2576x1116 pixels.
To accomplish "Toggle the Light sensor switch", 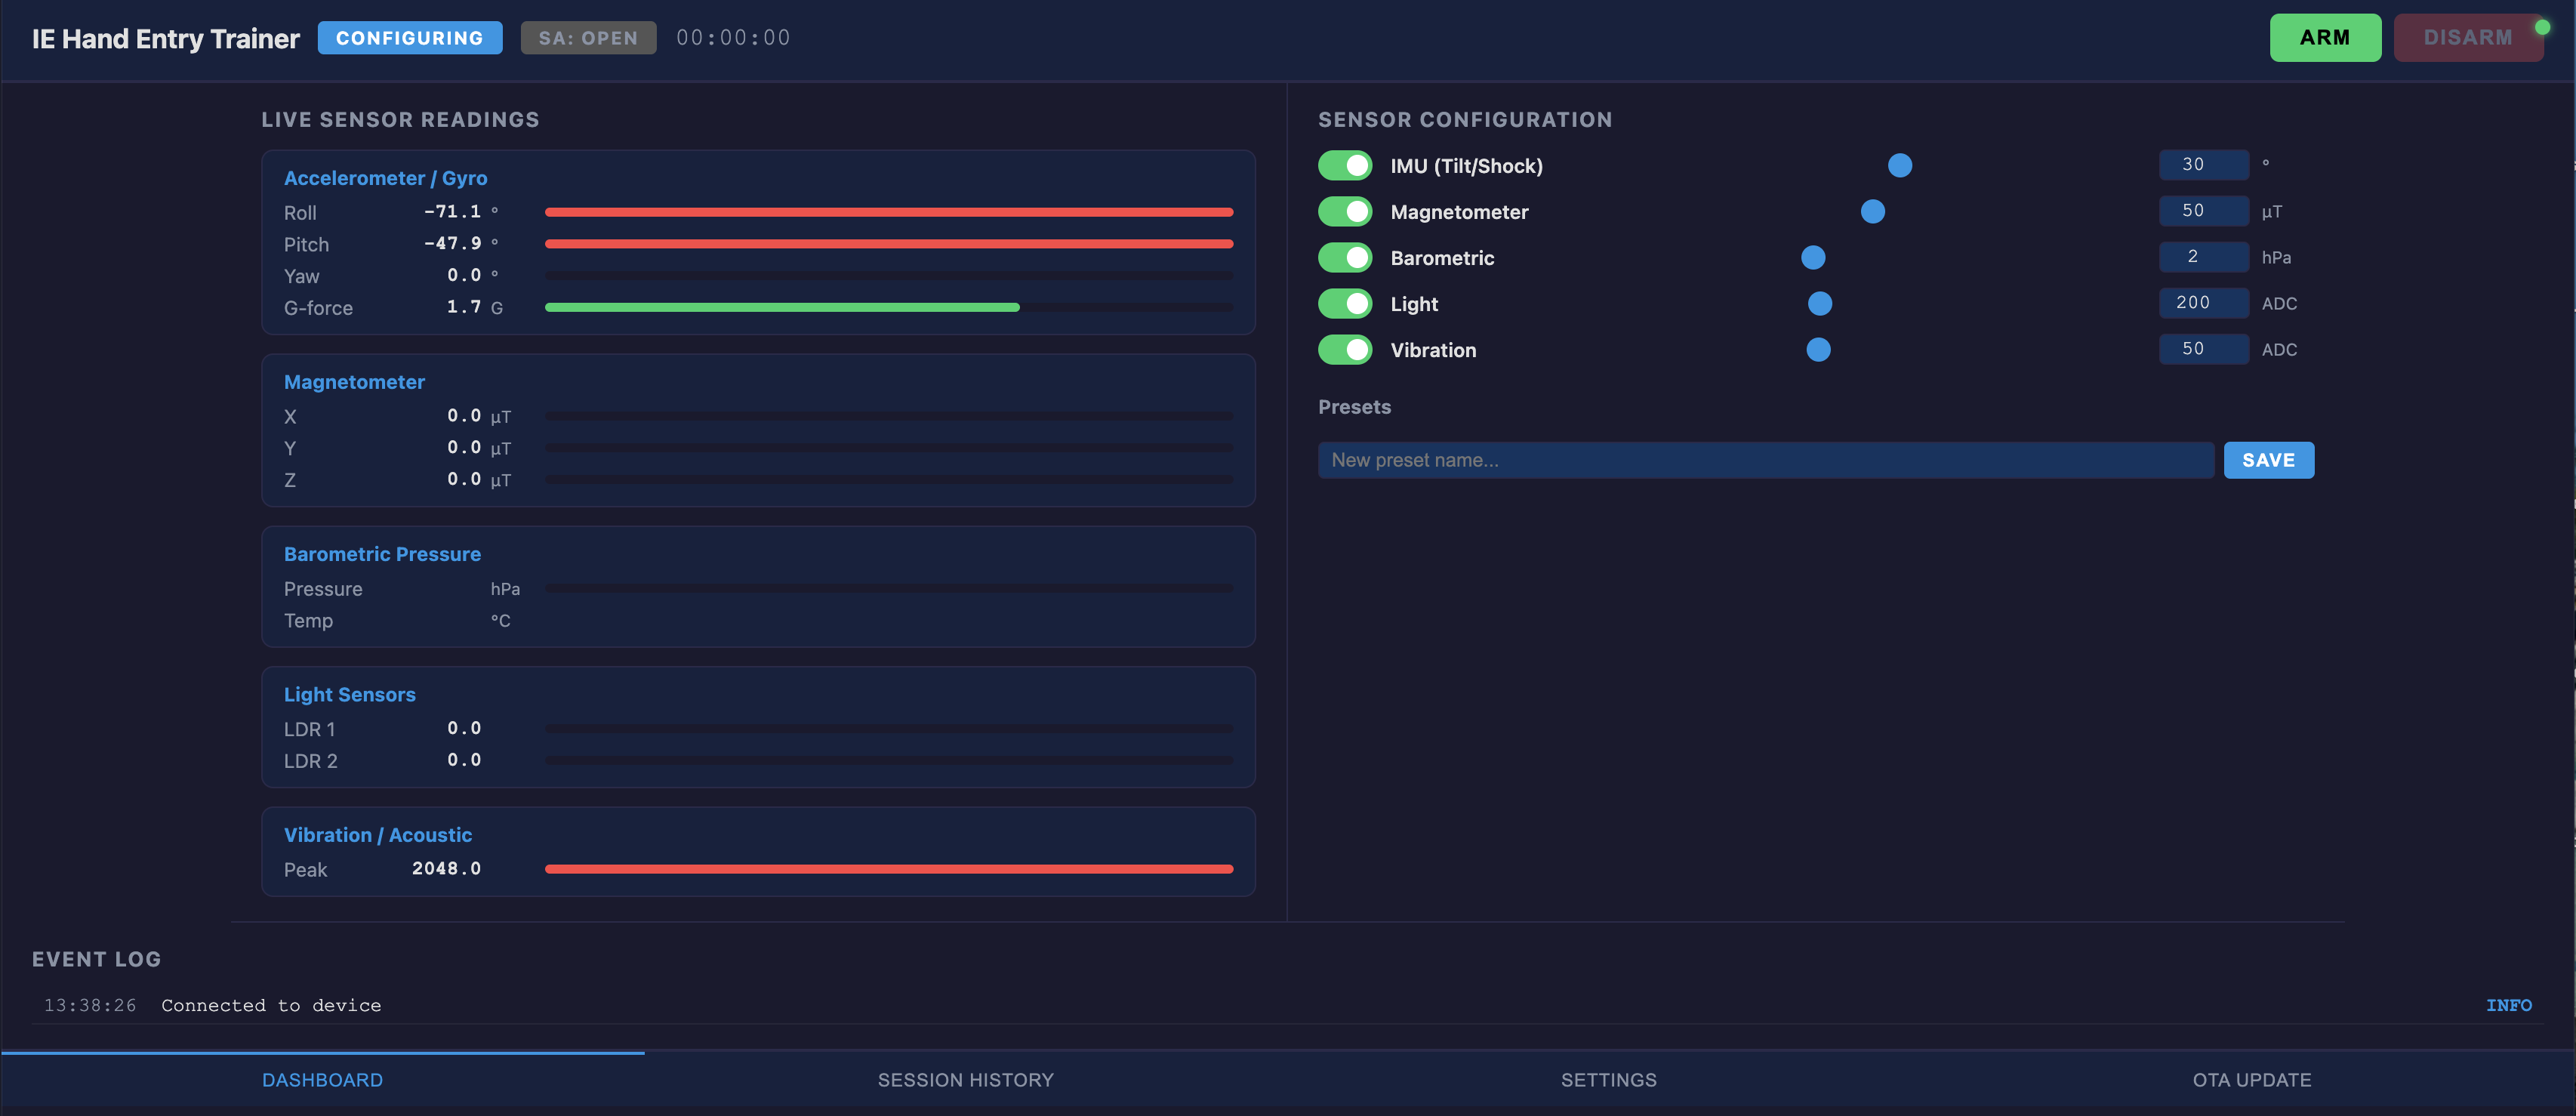I will click(x=1344, y=303).
